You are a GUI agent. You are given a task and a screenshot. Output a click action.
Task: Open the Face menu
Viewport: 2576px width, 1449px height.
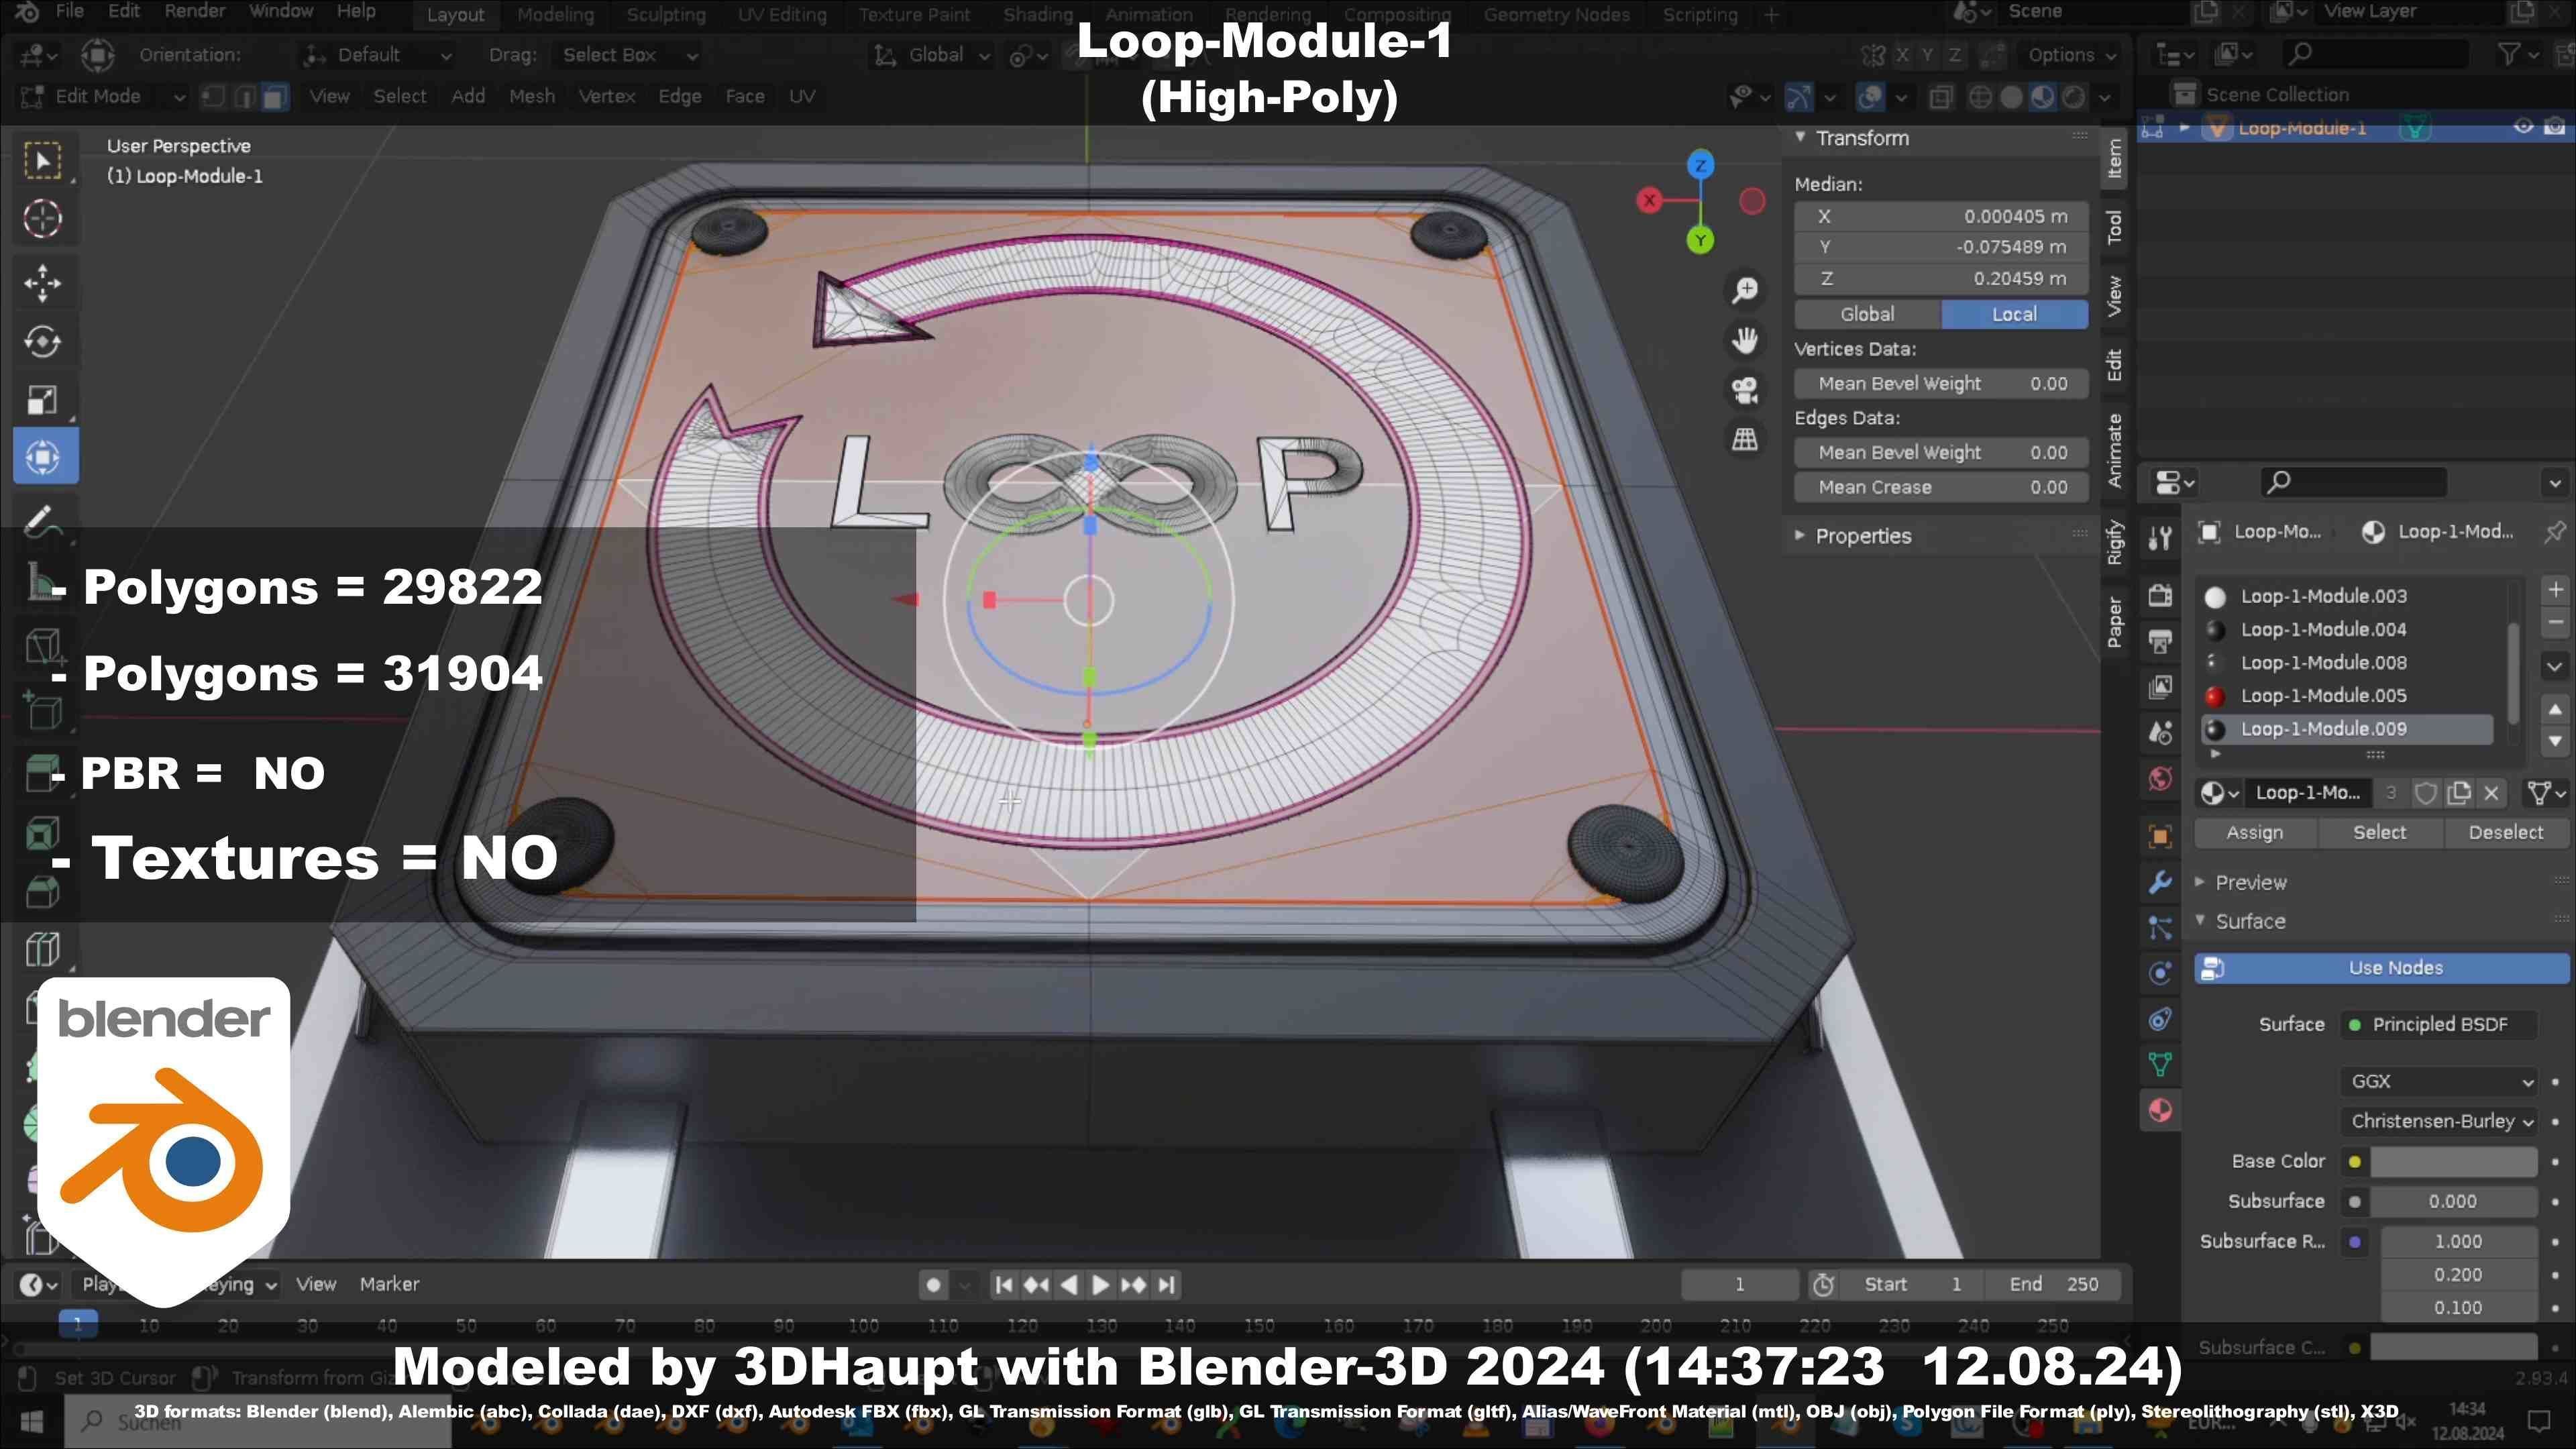click(745, 96)
